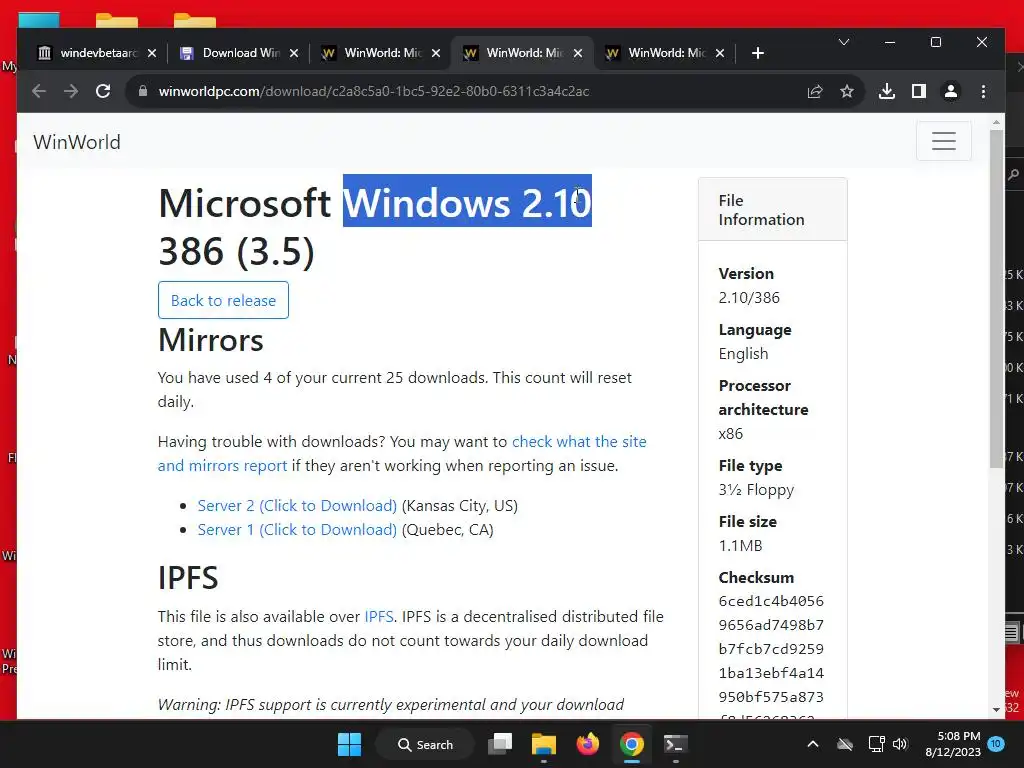Click the forward navigation arrow
The image size is (1024, 768).
pyautogui.click(x=71, y=91)
